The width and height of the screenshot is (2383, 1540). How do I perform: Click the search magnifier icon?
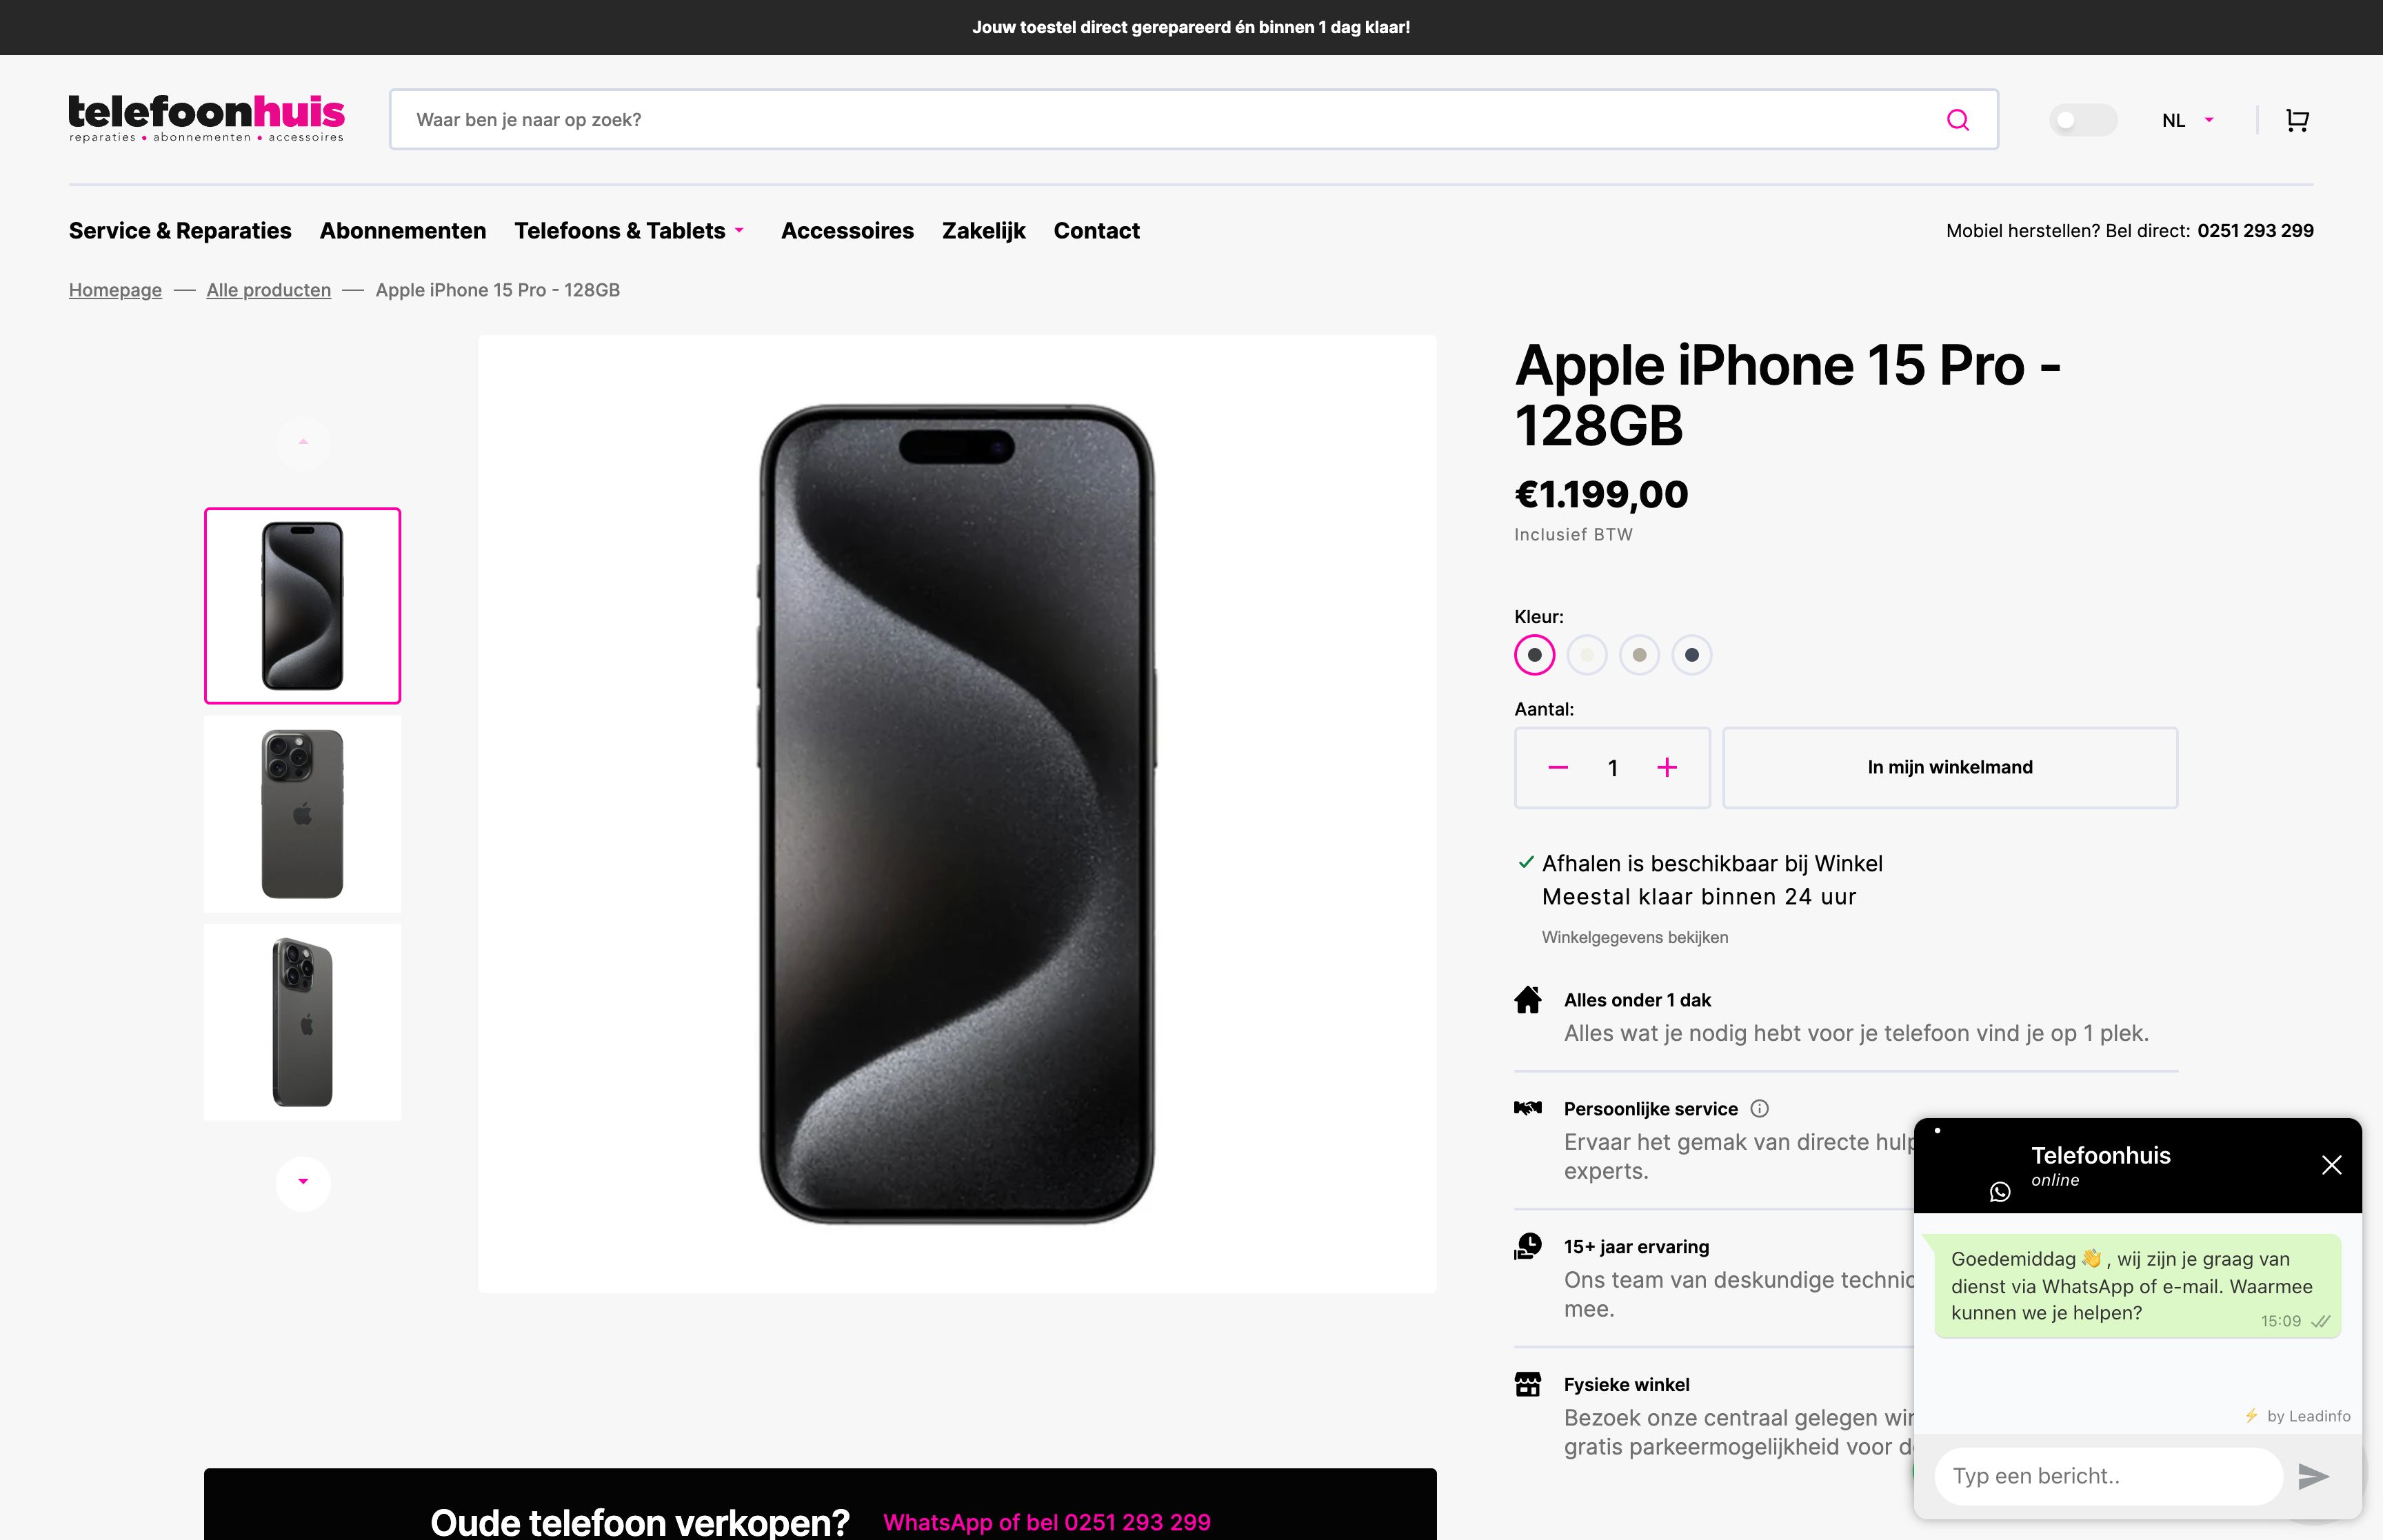pos(1958,119)
